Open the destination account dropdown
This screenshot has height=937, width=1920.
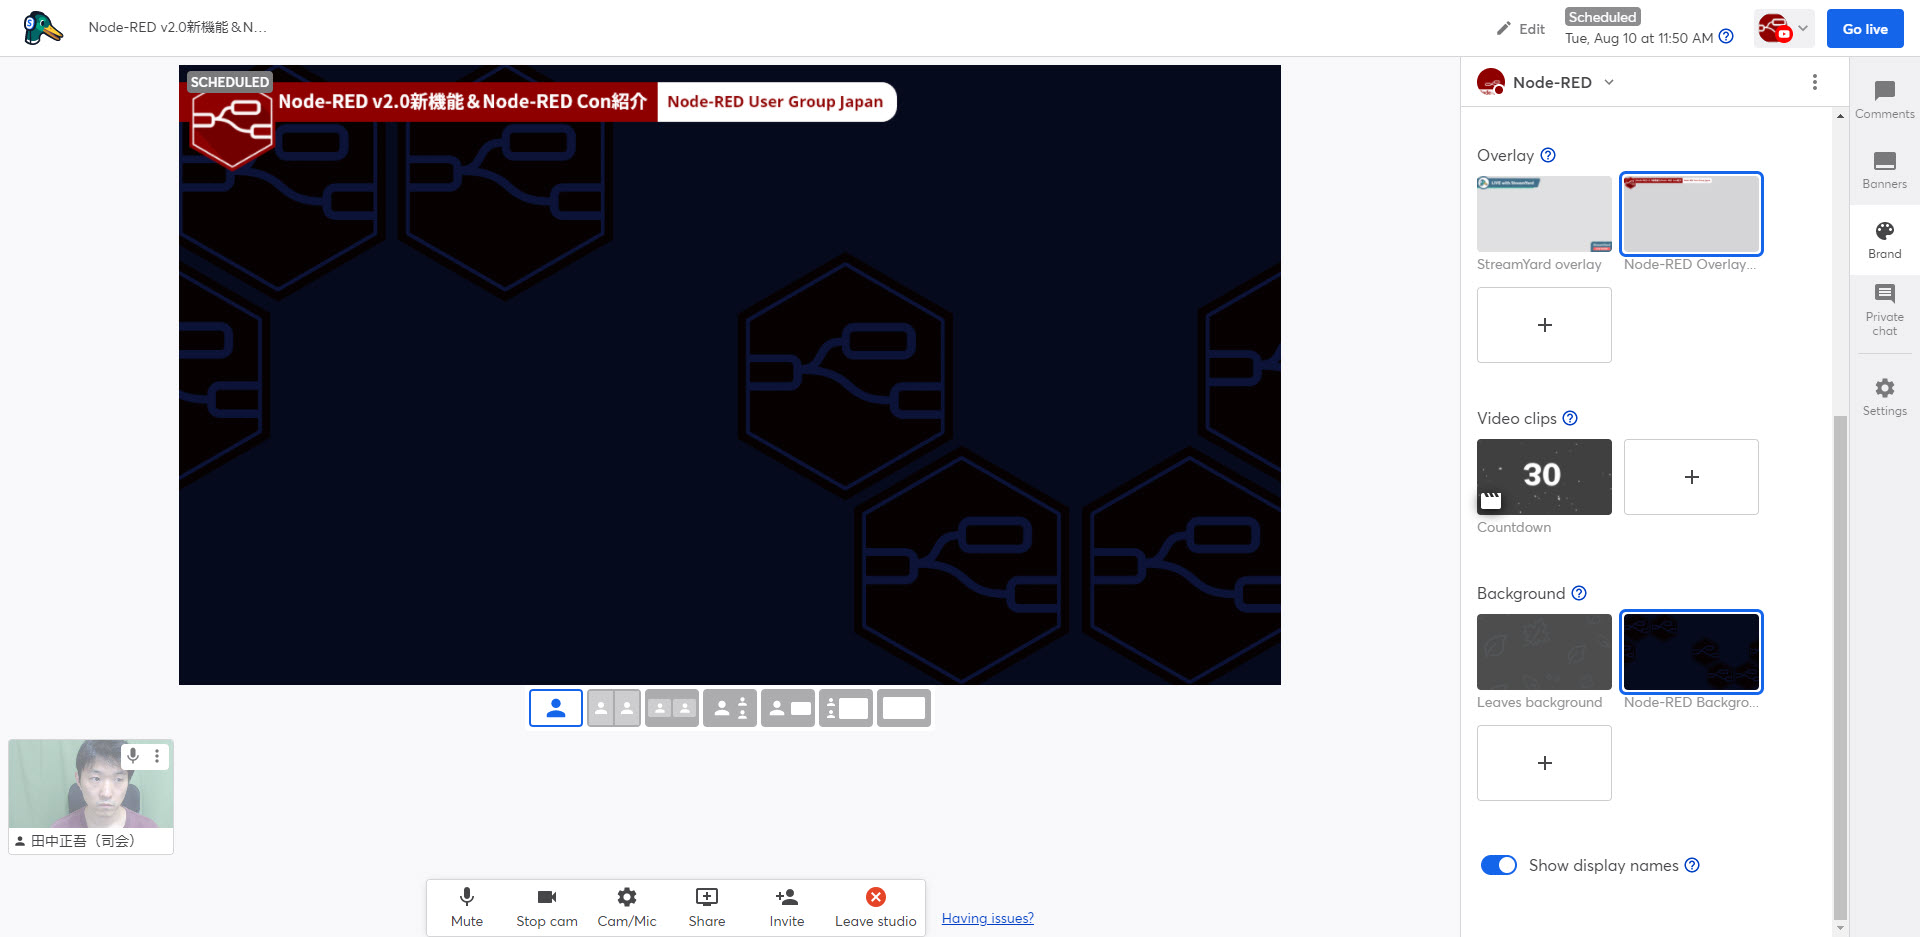(x=1785, y=29)
